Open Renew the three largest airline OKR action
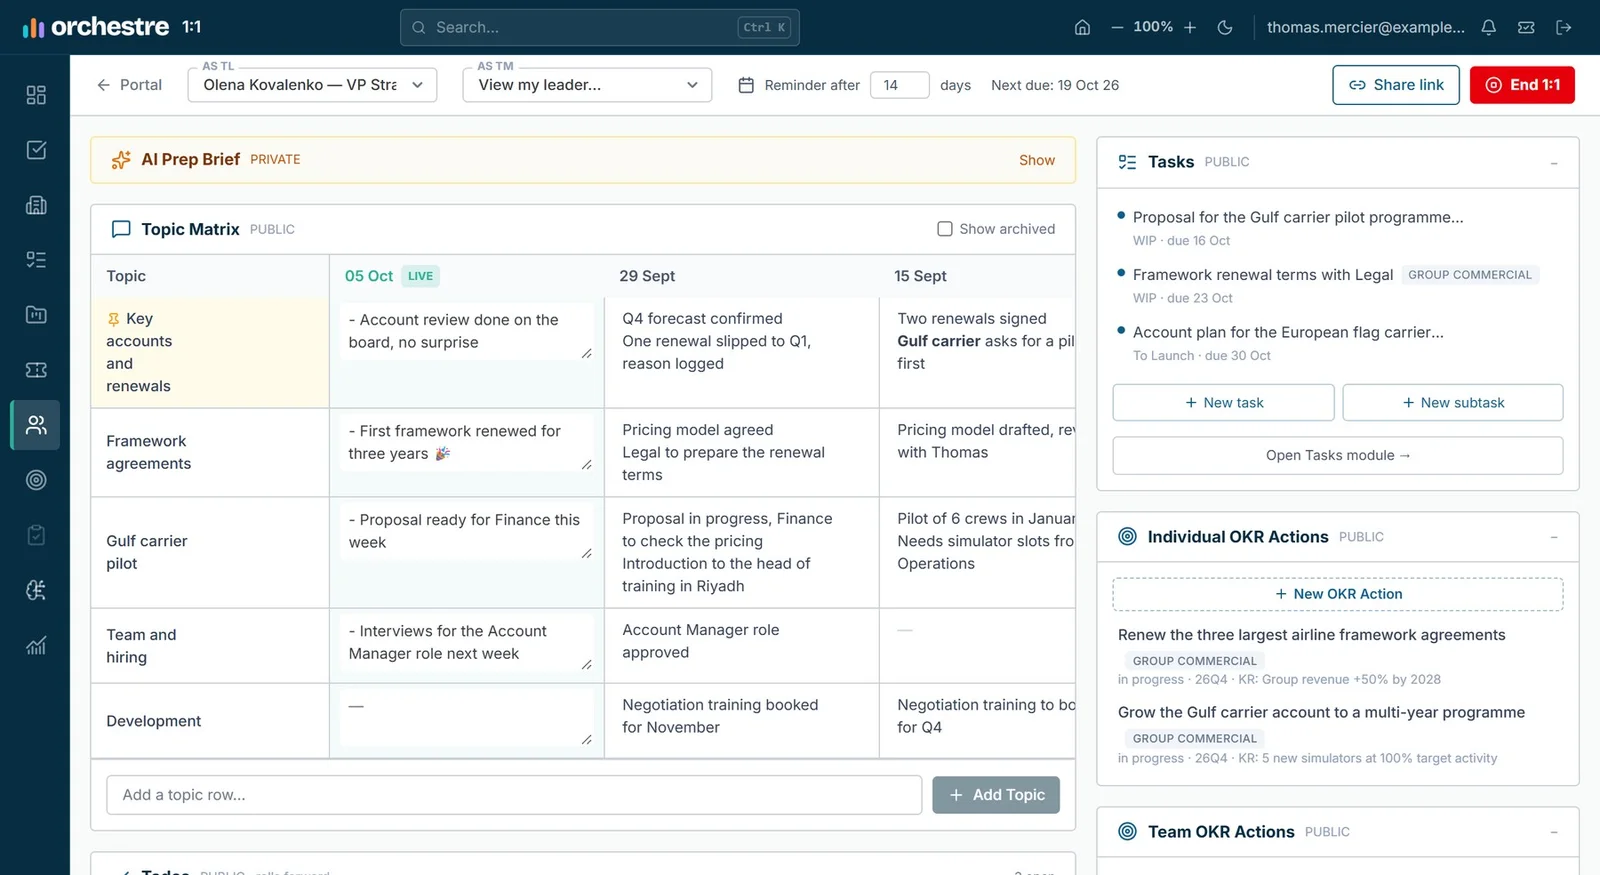Image resolution: width=1600 pixels, height=875 pixels. 1312,635
